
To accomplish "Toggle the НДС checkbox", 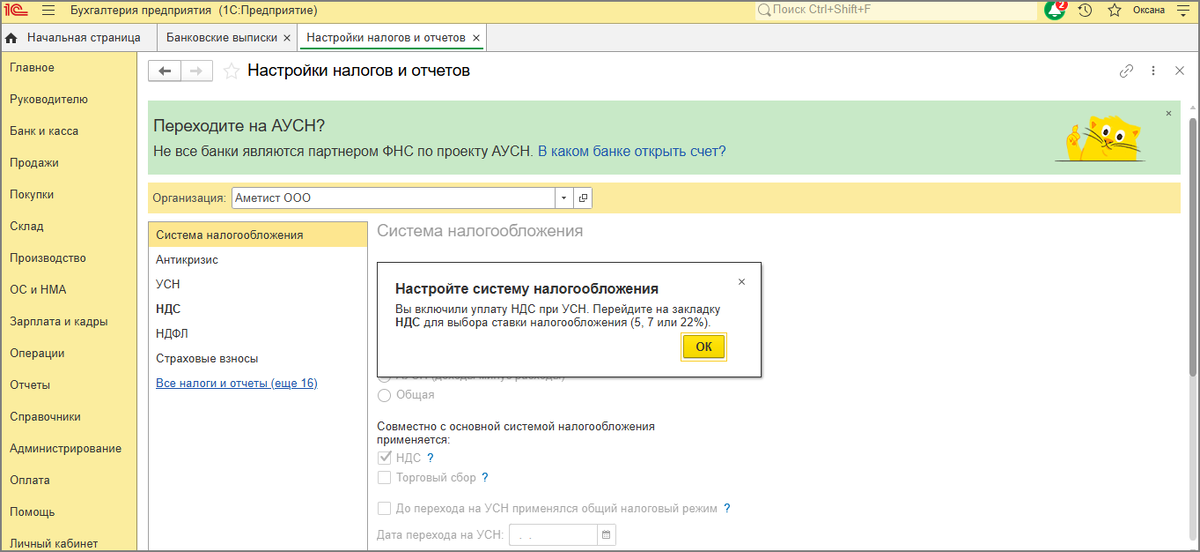I will tap(384, 457).
